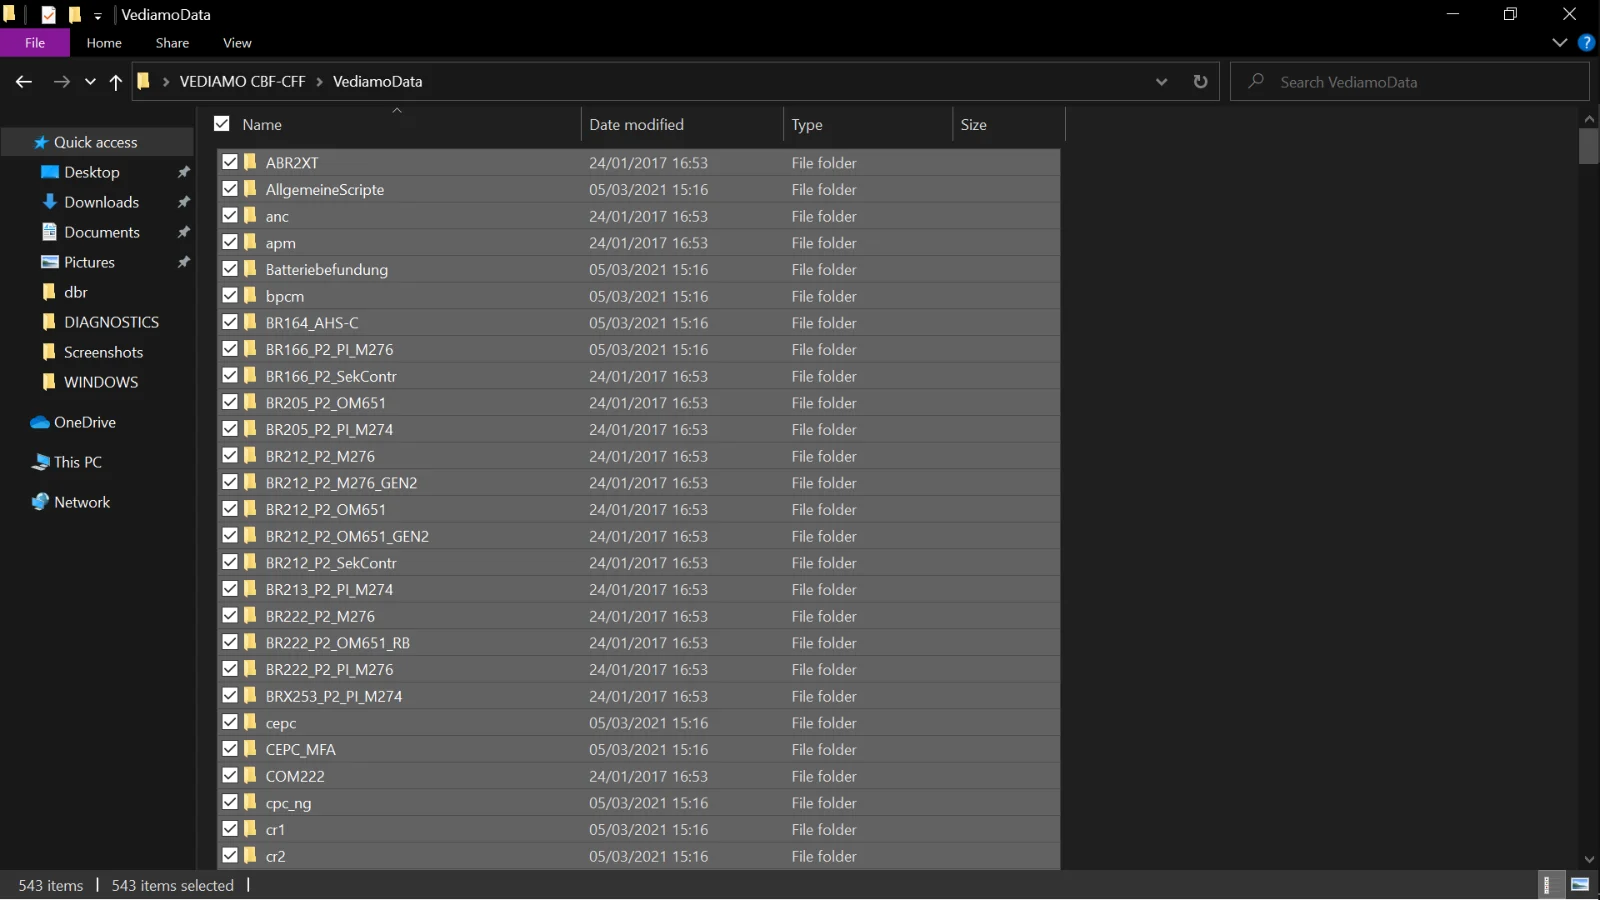
Task: Select the COM222 folder name
Action: click(x=295, y=776)
